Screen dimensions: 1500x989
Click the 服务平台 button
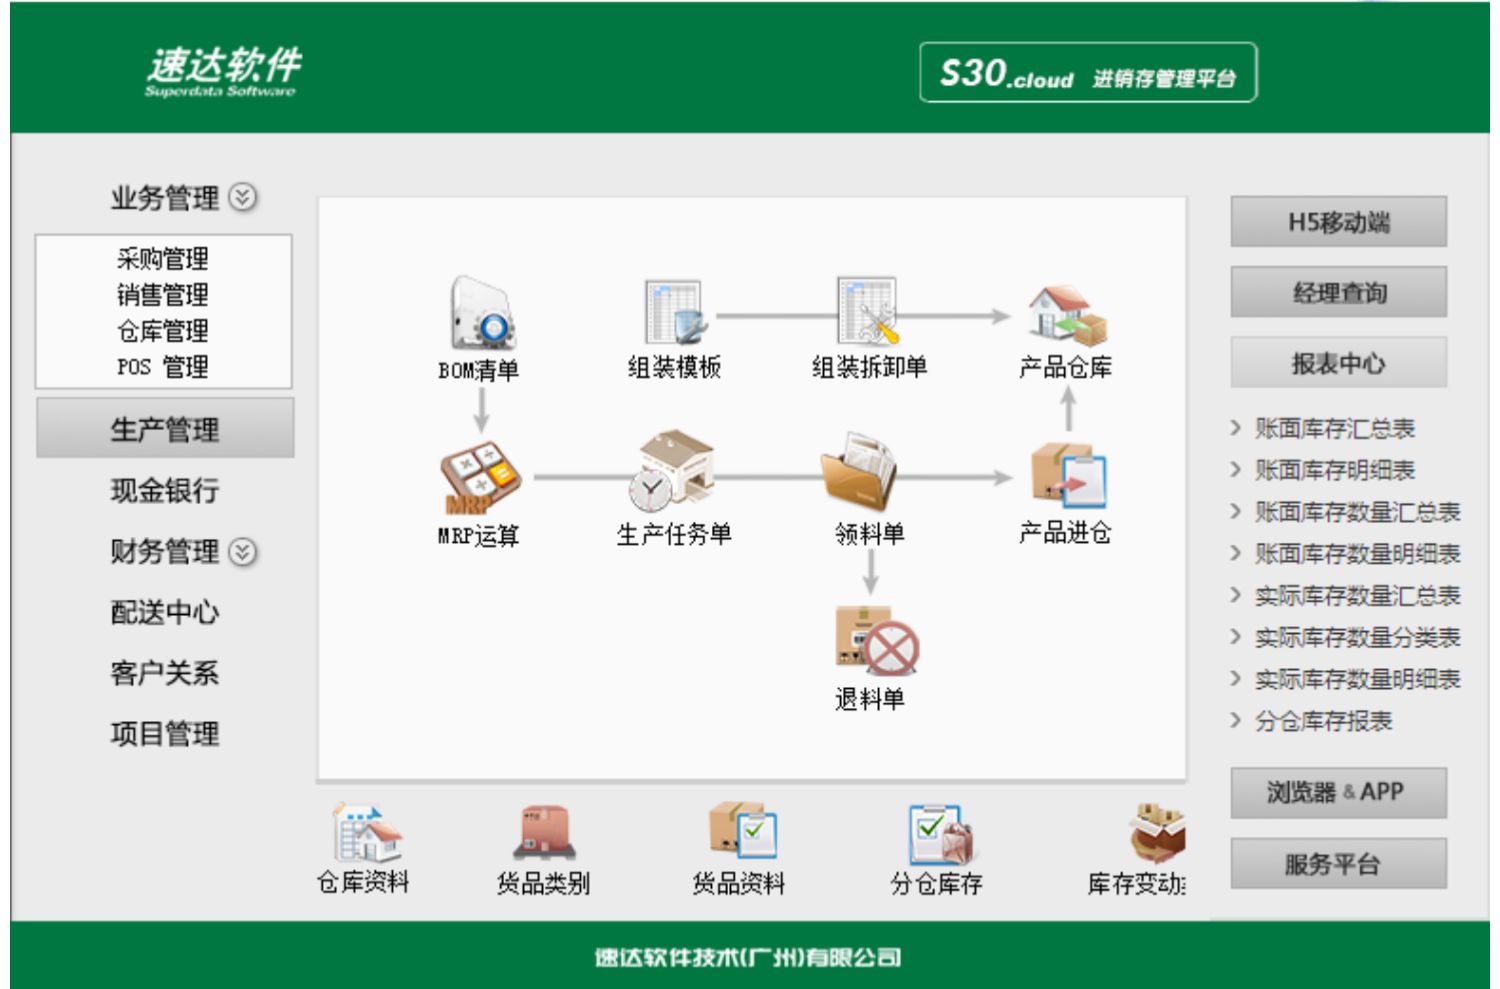1338,863
